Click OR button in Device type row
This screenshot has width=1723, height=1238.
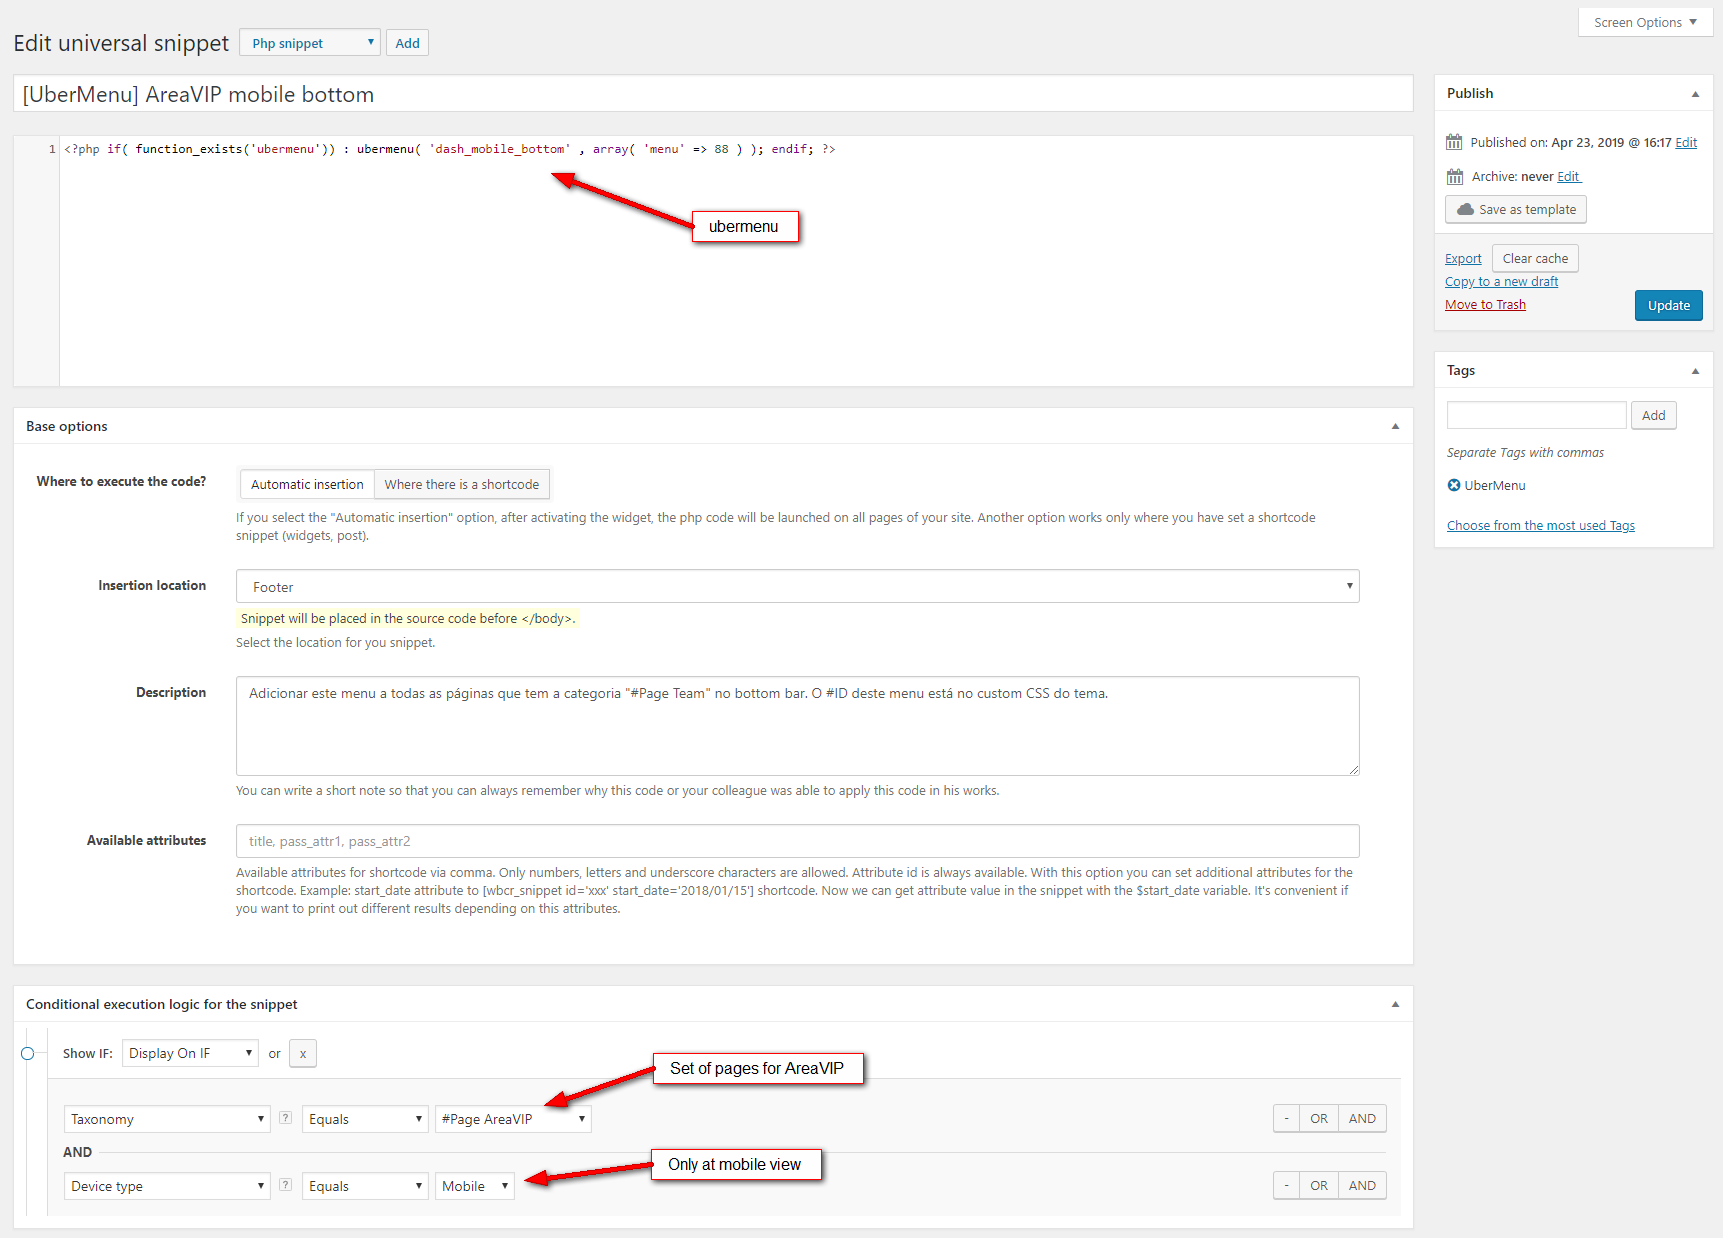pos(1319,1185)
